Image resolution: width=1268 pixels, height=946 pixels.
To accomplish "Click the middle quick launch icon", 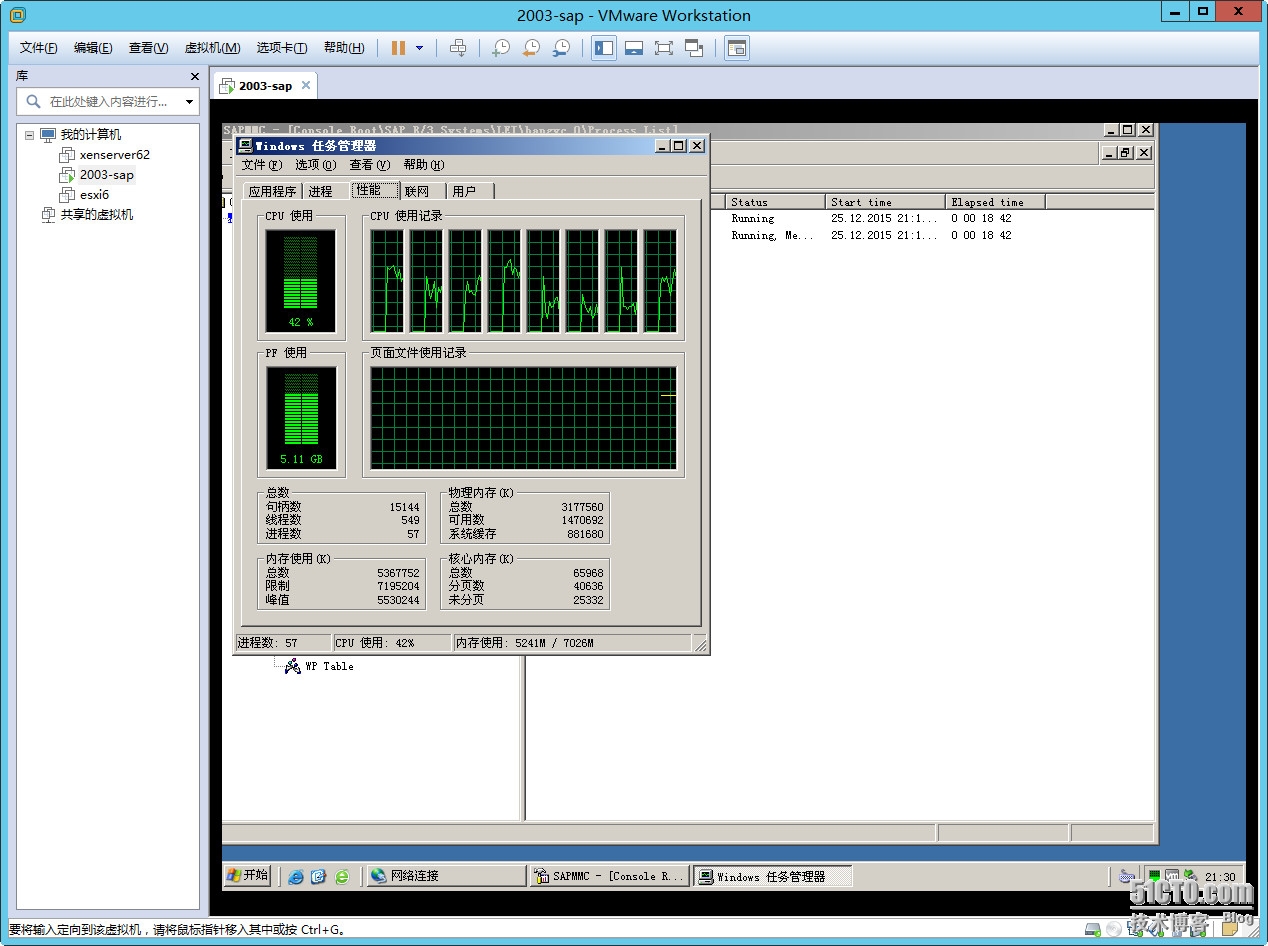I will (319, 876).
